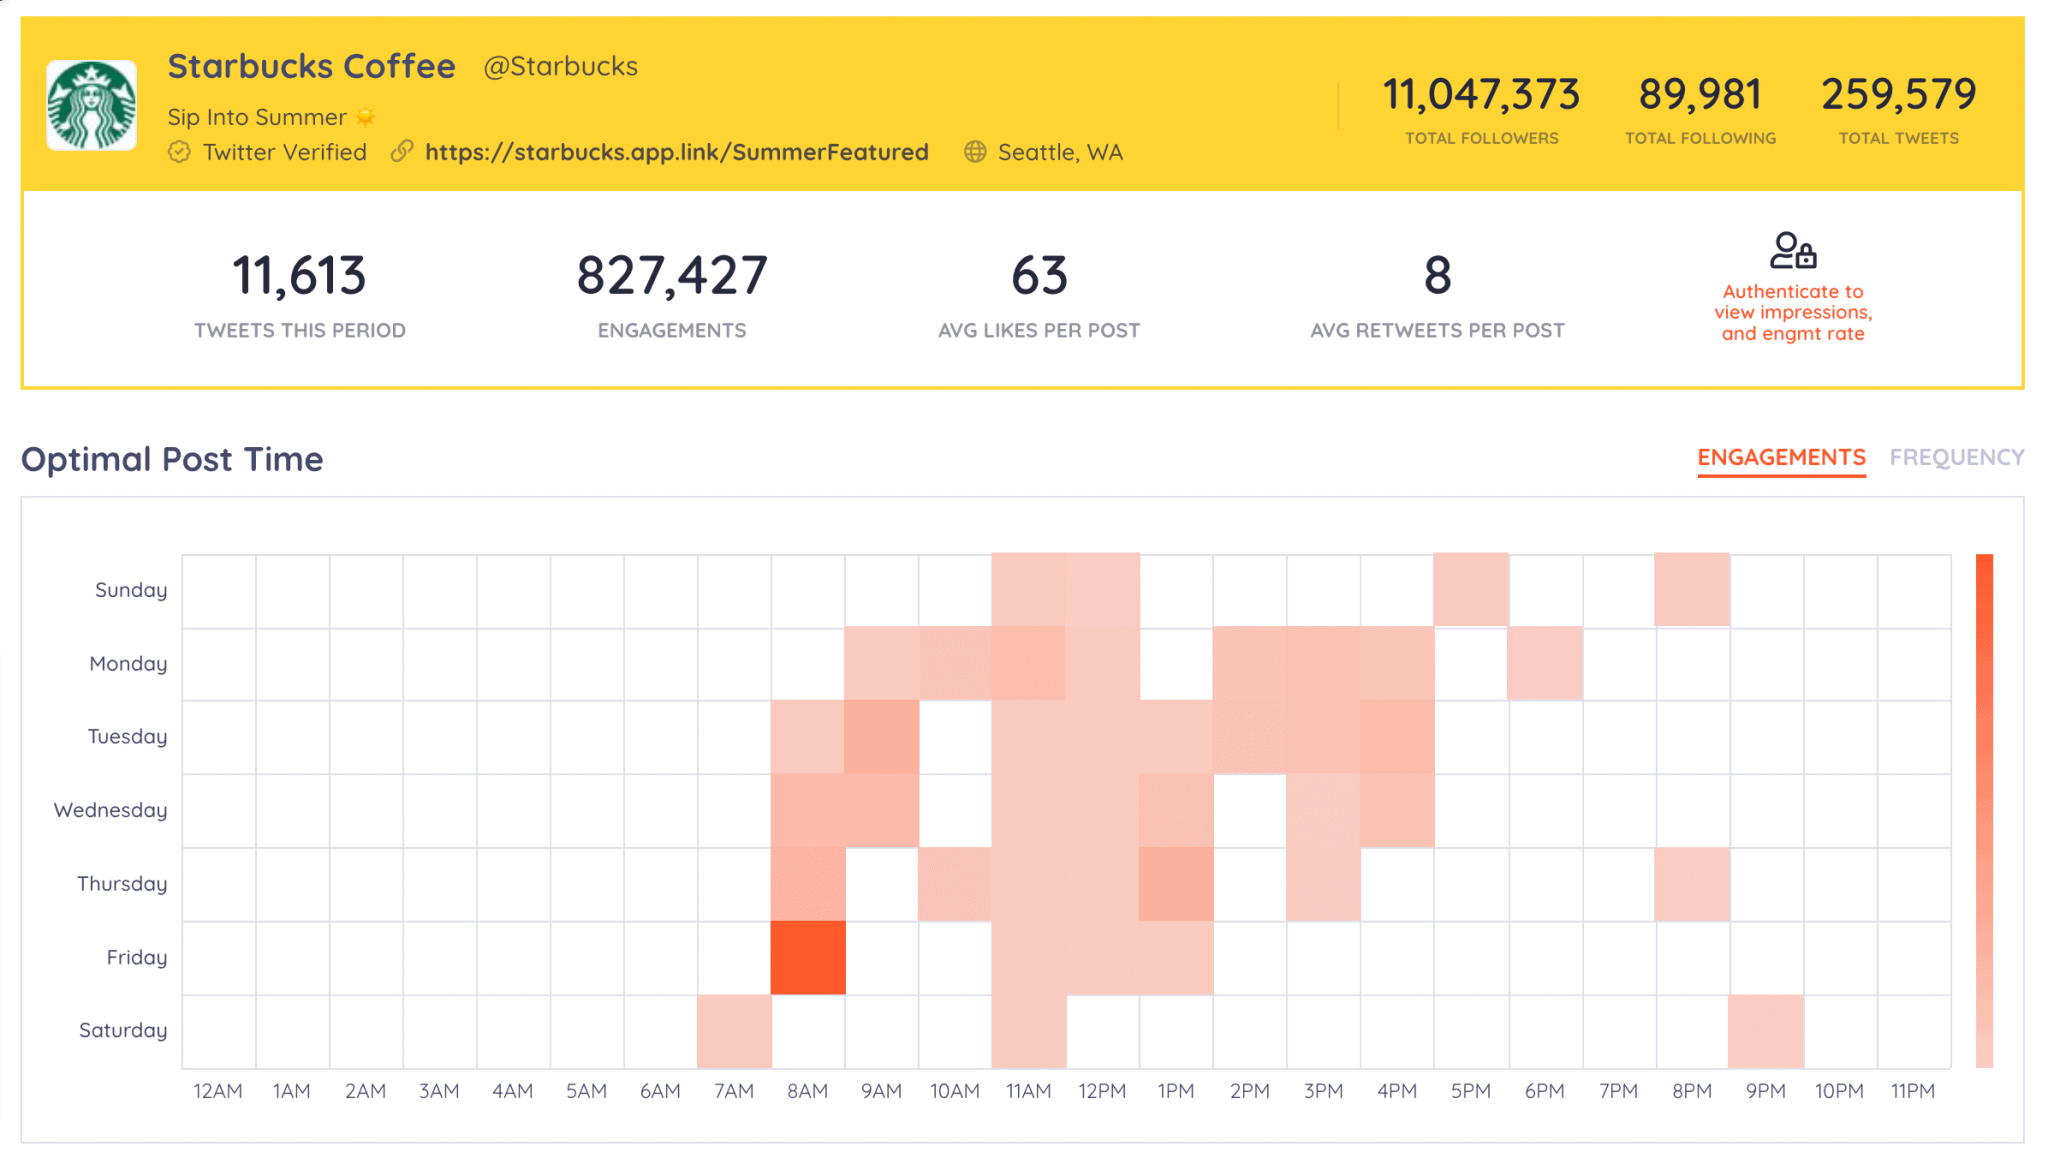
Task: Click the 8AM hour label
Action: click(x=808, y=1091)
